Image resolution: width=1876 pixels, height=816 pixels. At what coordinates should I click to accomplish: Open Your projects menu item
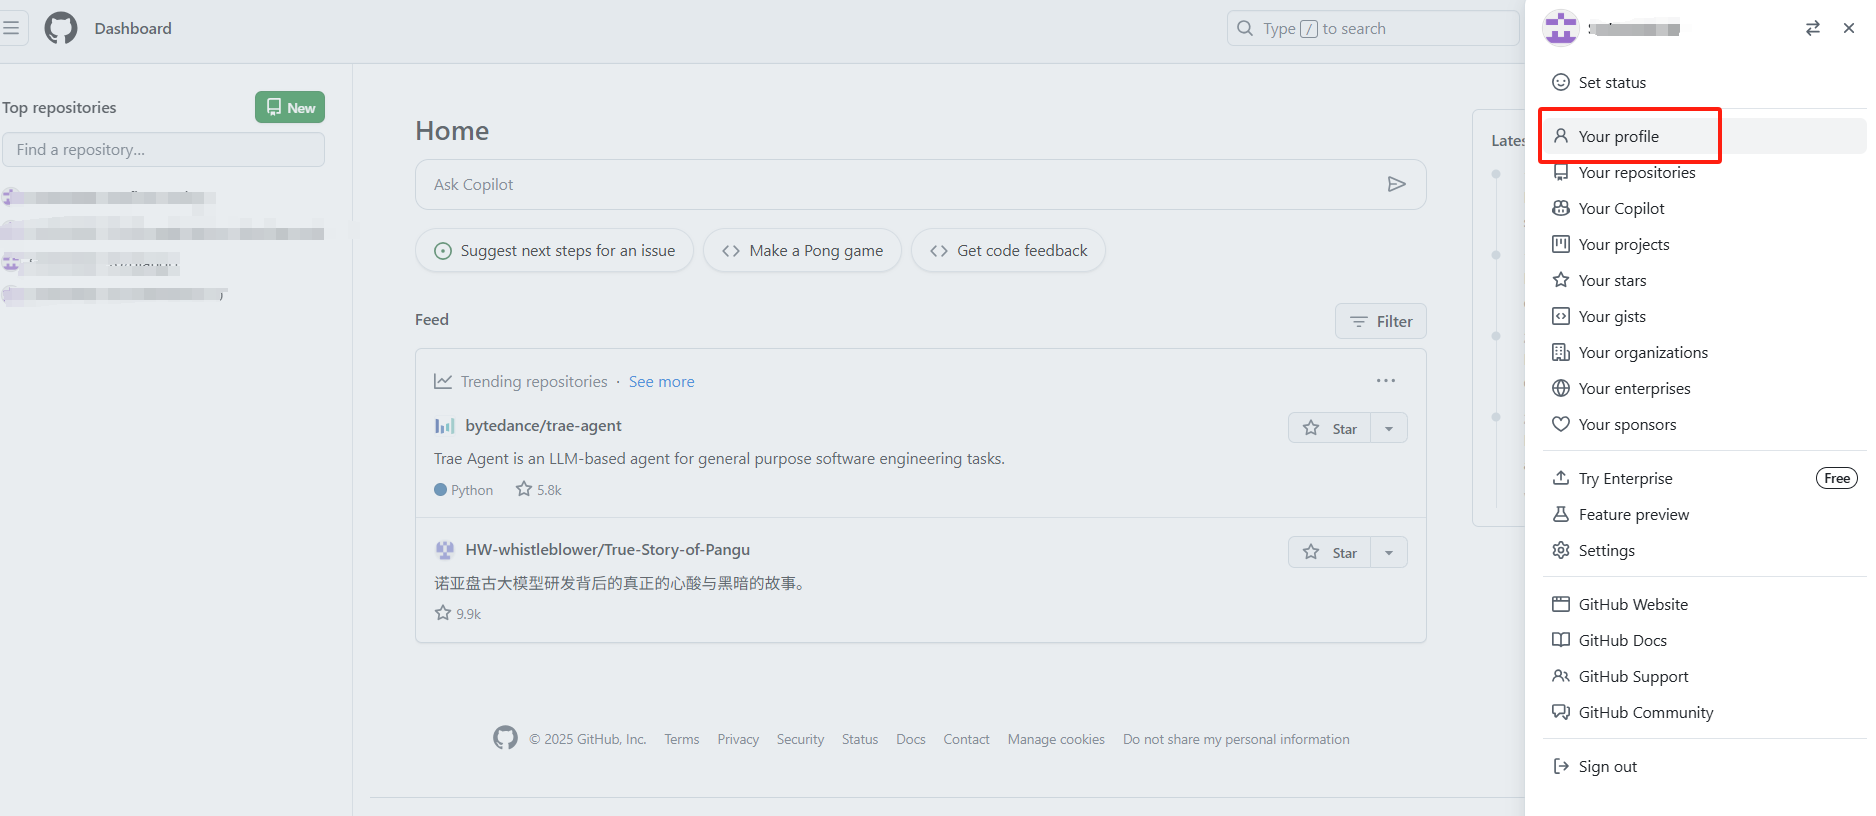coord(1705,244)
